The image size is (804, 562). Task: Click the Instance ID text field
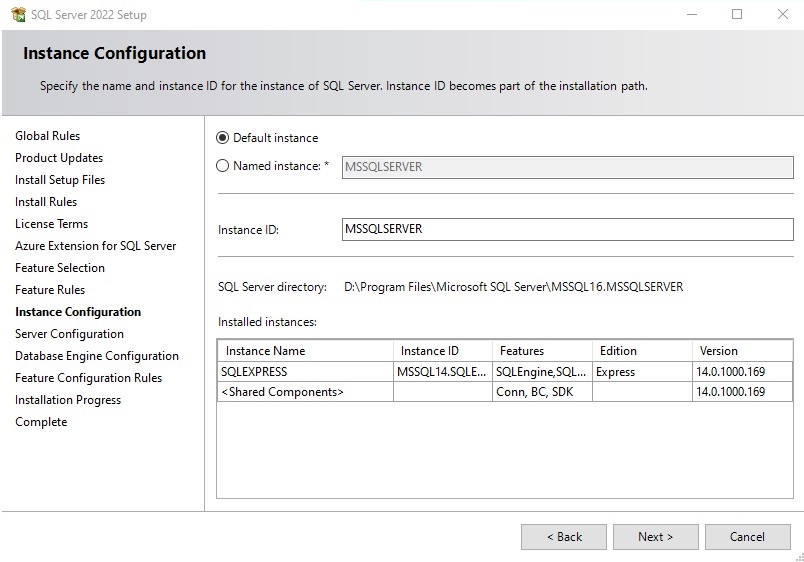567,229
